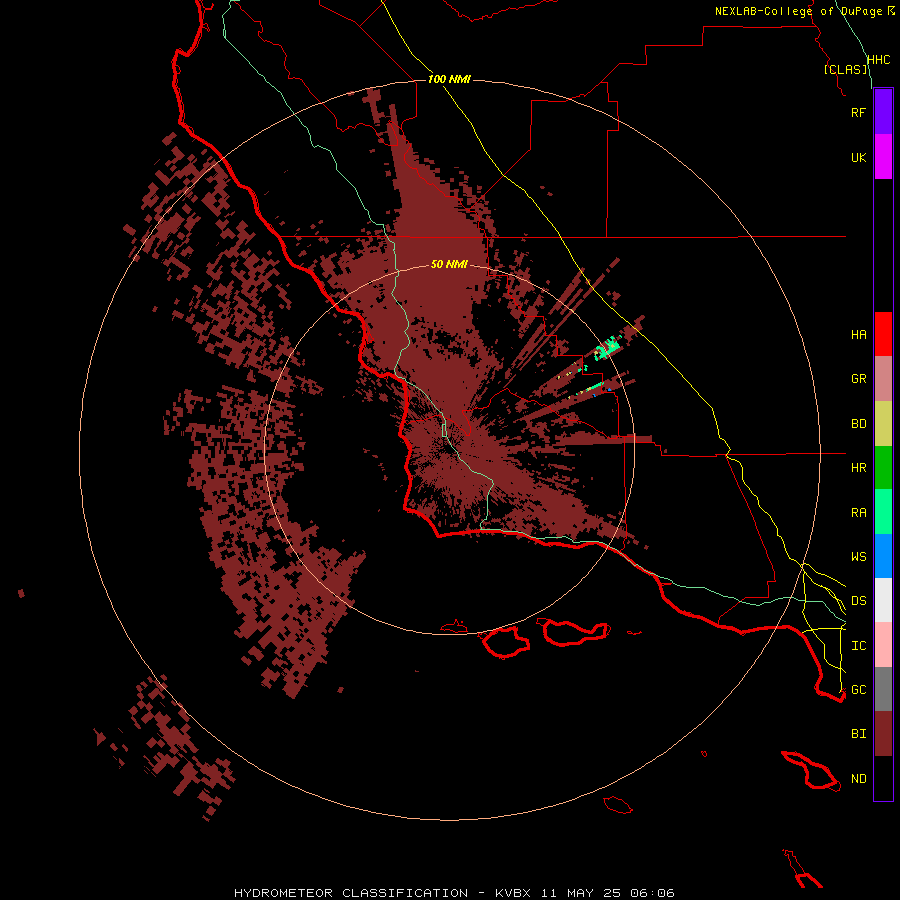
Task: Click the UK legend label
Action: pos(858,157)
